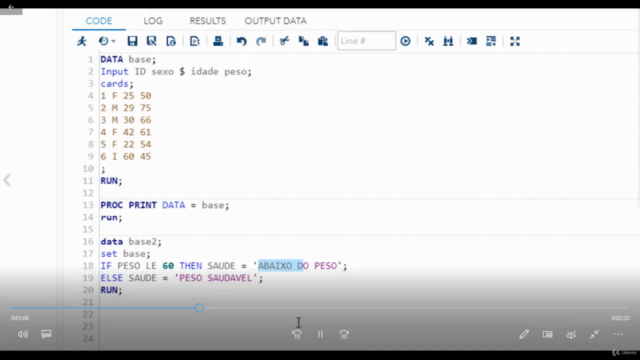The image size is (640, 360).
Task: Toggle the mini player view icon
Action: point(547,334)
